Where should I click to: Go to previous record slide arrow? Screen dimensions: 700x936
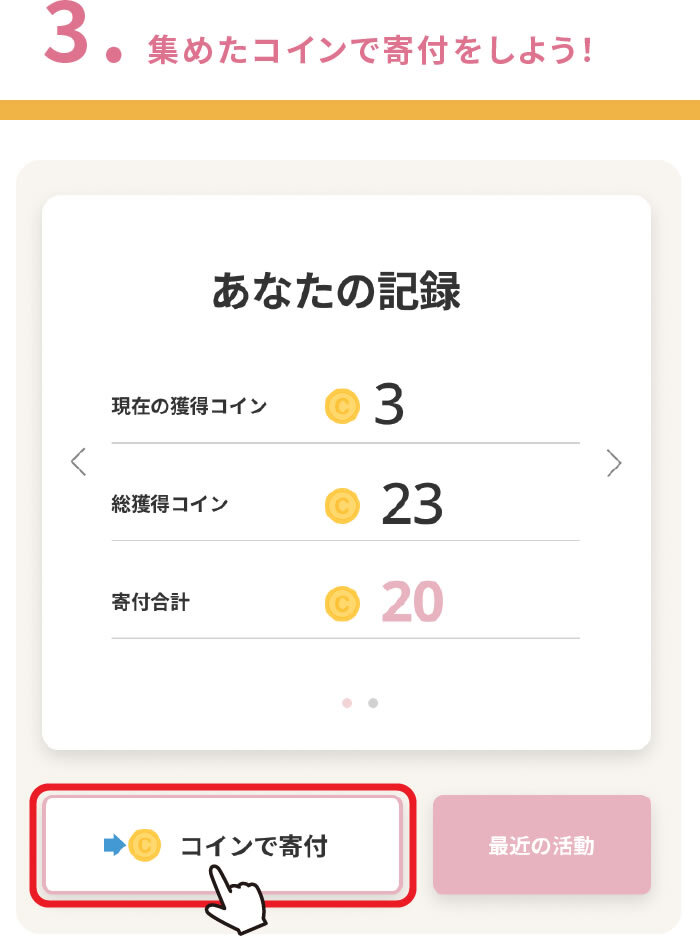(79, 462)
